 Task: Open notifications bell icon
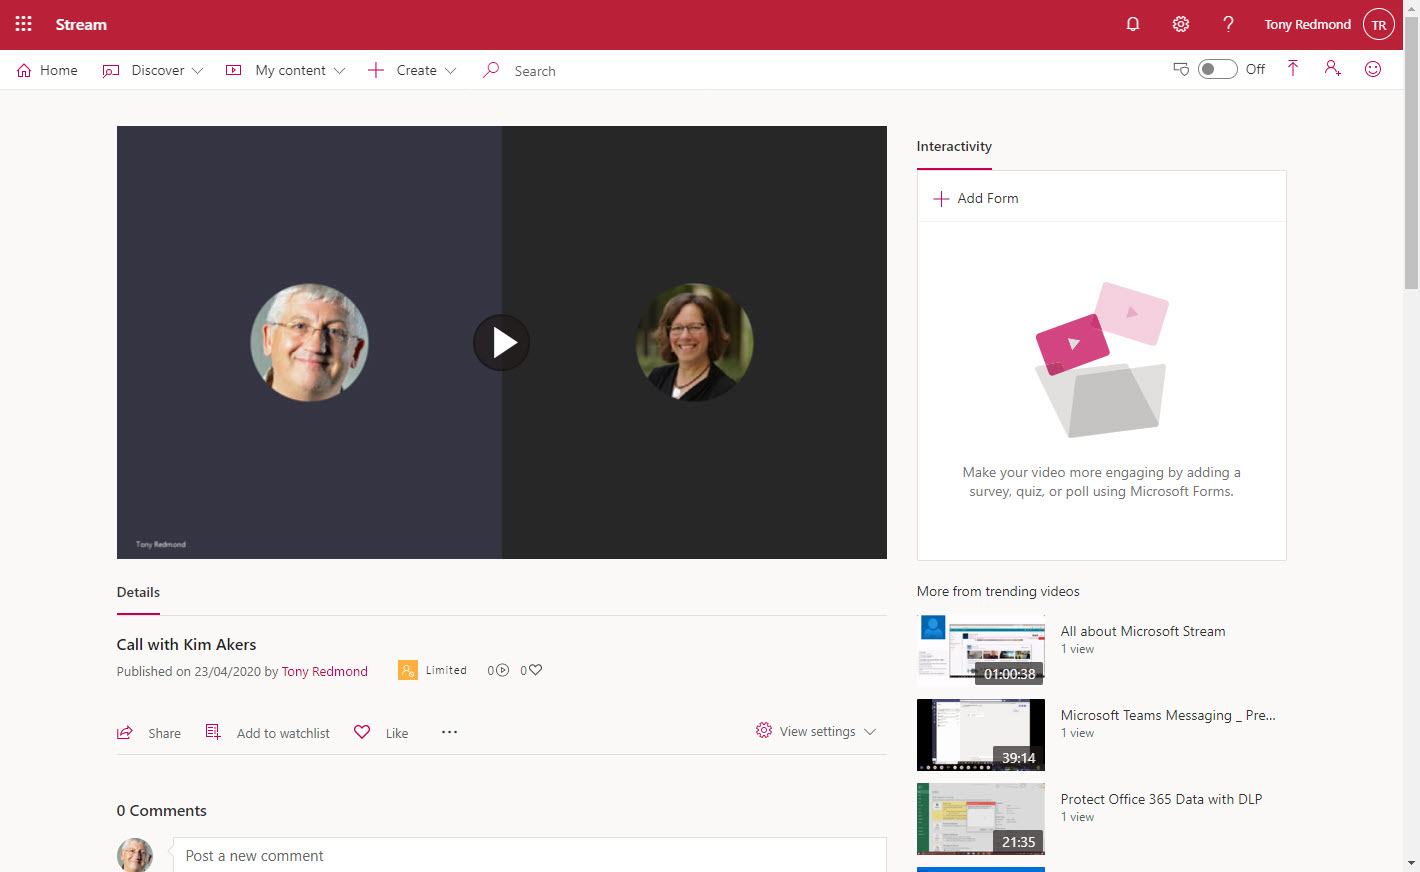click(1133, 24)
